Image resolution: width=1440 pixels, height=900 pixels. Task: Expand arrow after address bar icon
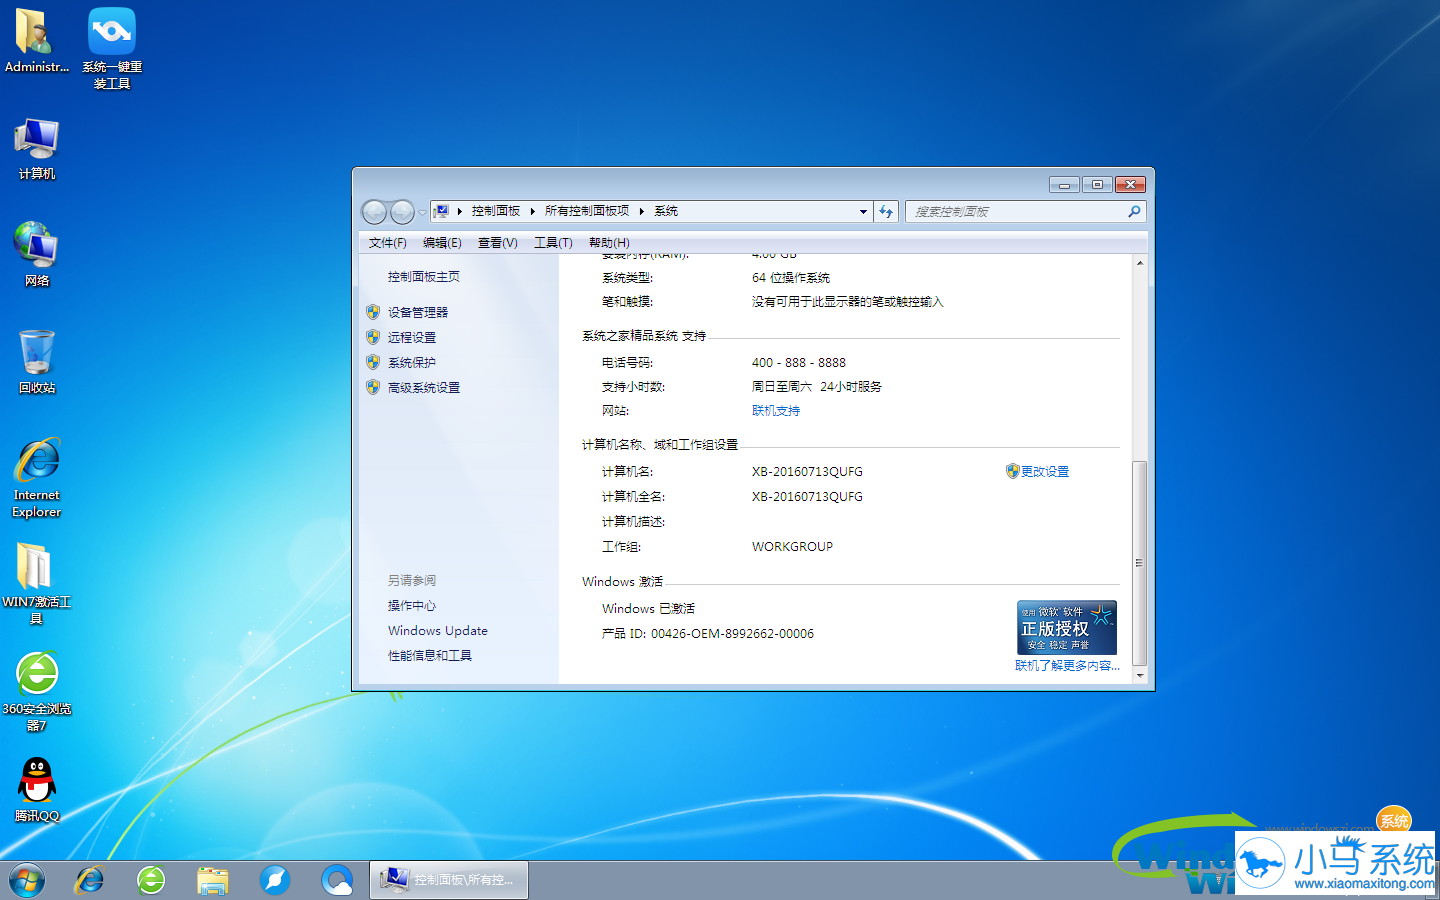[459, 211]
